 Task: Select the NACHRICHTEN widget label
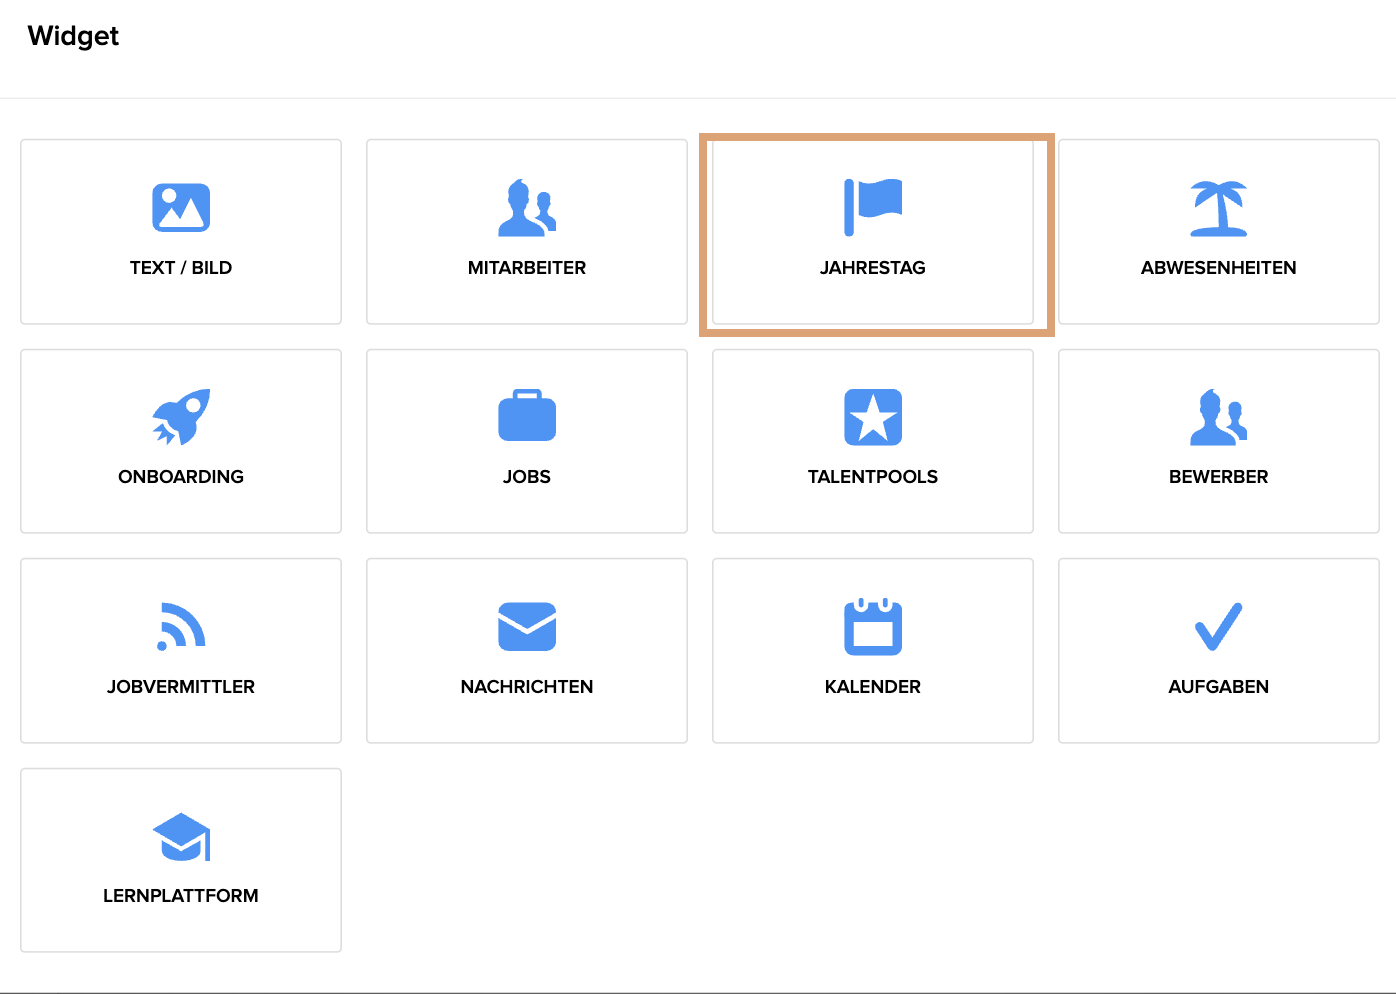527,687
